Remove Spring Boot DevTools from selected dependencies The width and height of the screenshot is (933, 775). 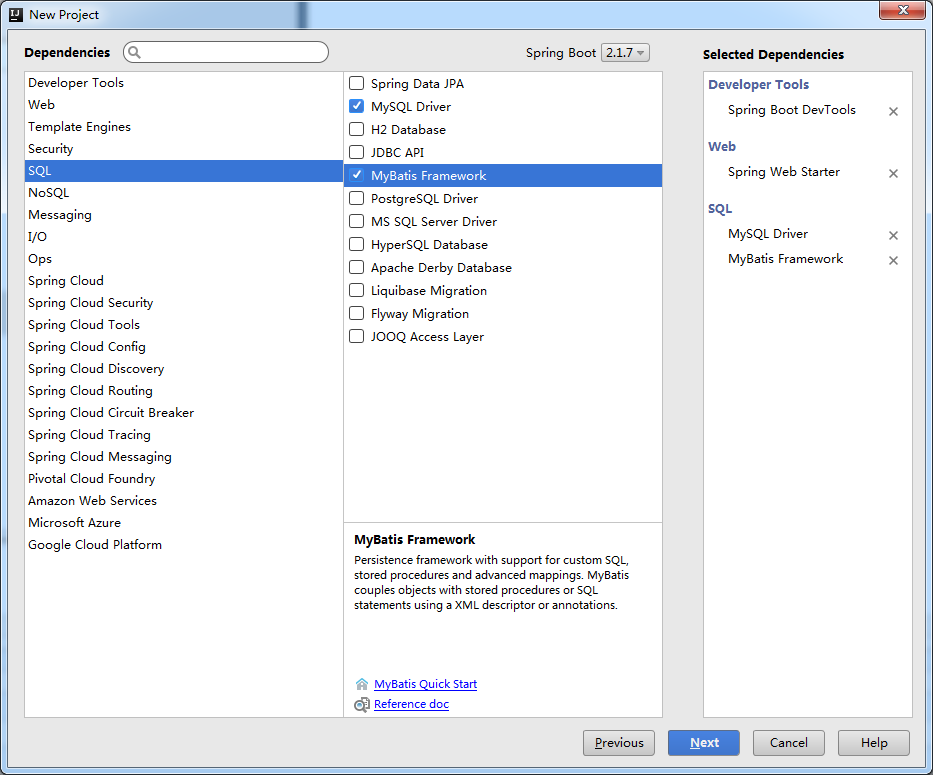893,112
